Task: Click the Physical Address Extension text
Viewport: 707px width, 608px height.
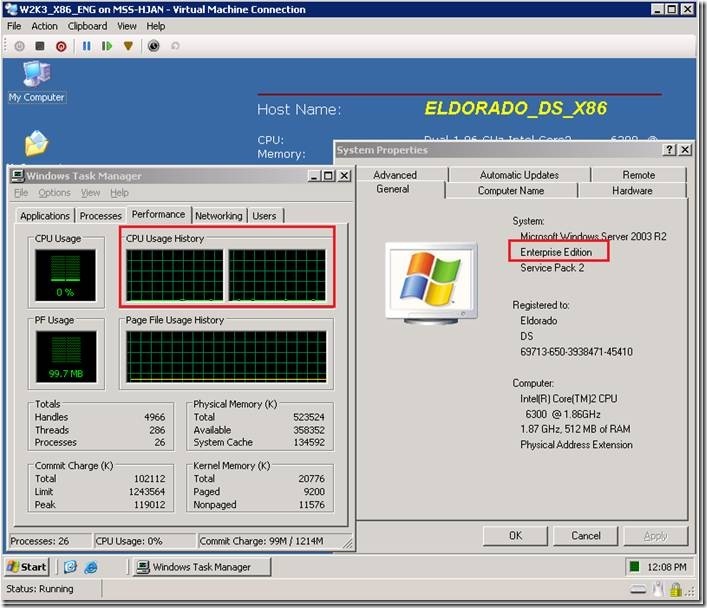Action: [x=576, y=445]
